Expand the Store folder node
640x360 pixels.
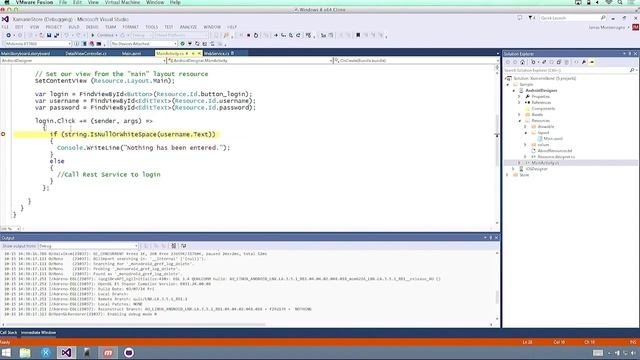click(x=508, y=175)
